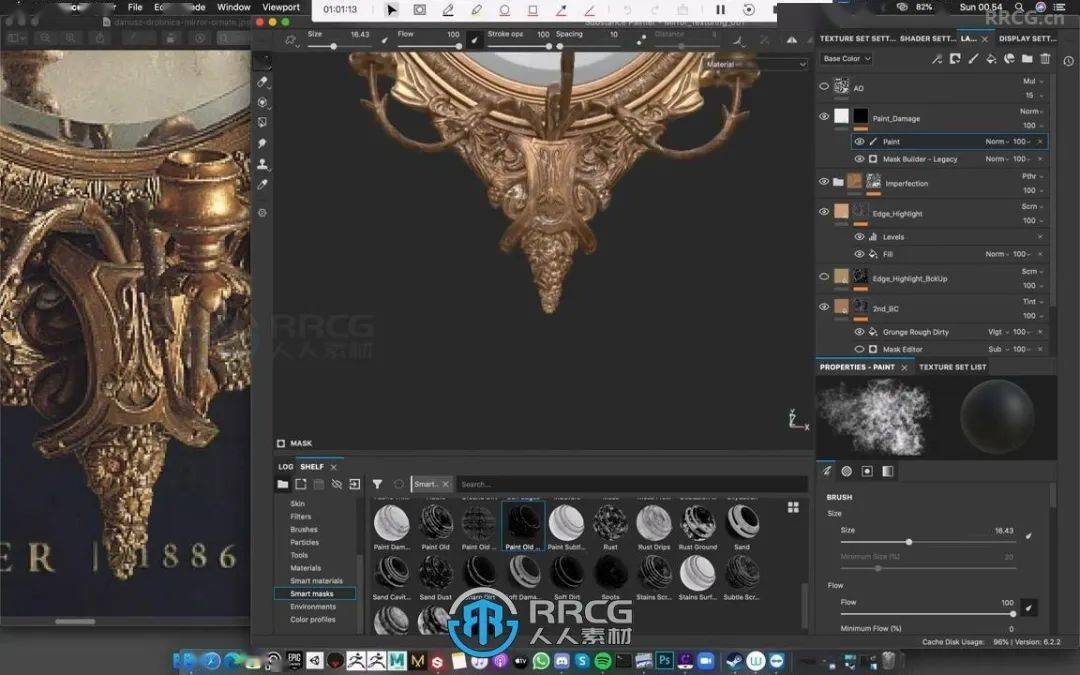Hide the Paint_Damage layer

[x=824, y=116]
